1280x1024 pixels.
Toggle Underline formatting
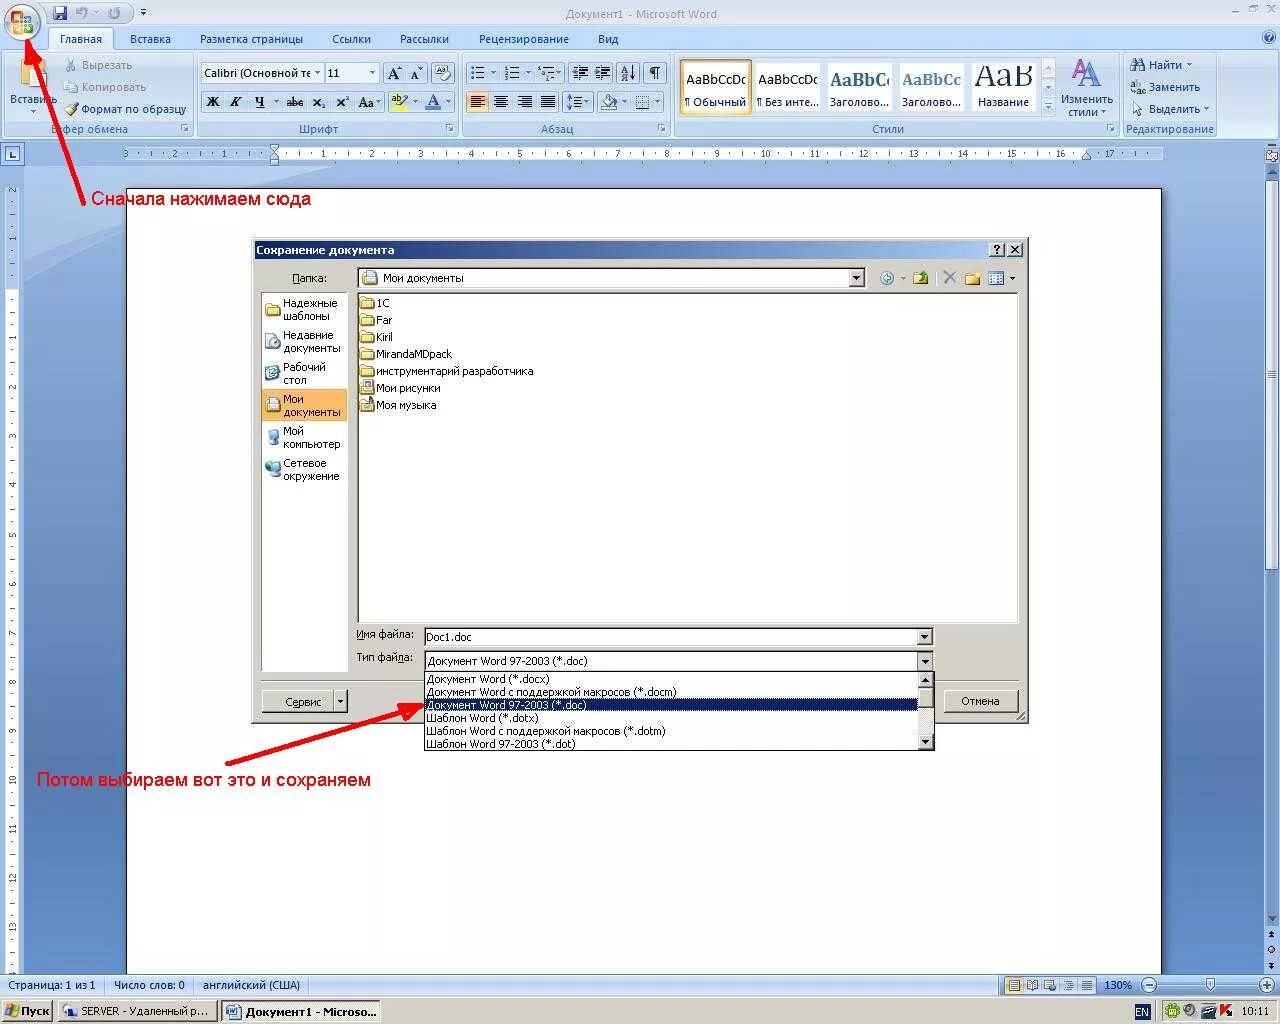tap(260, 102)
